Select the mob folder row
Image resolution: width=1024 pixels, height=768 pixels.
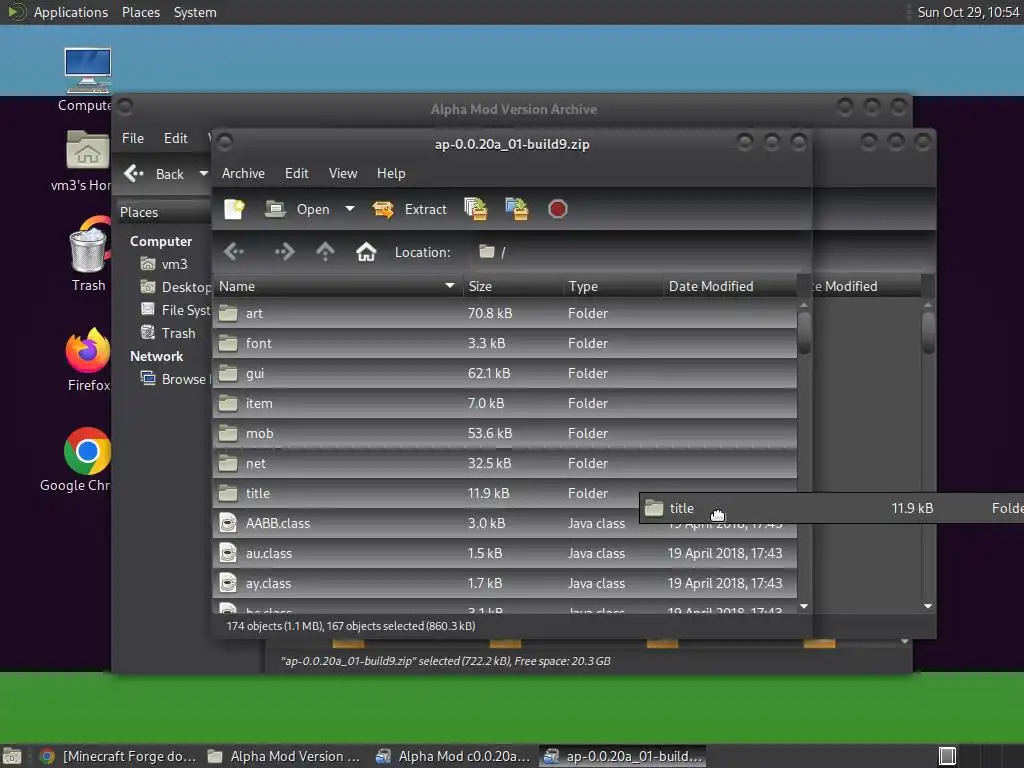coord(504,434)
